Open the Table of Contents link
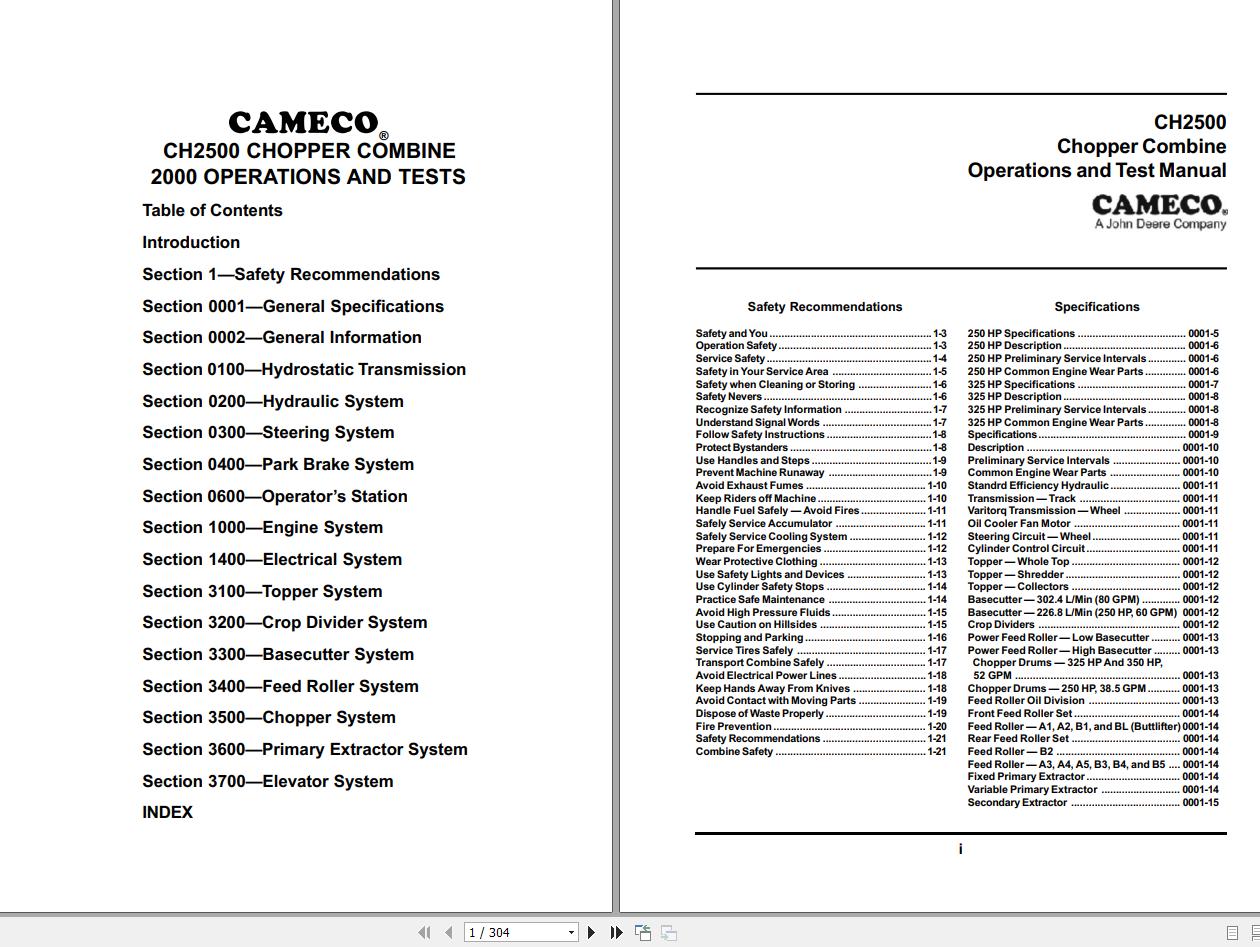 click(212, 210)
